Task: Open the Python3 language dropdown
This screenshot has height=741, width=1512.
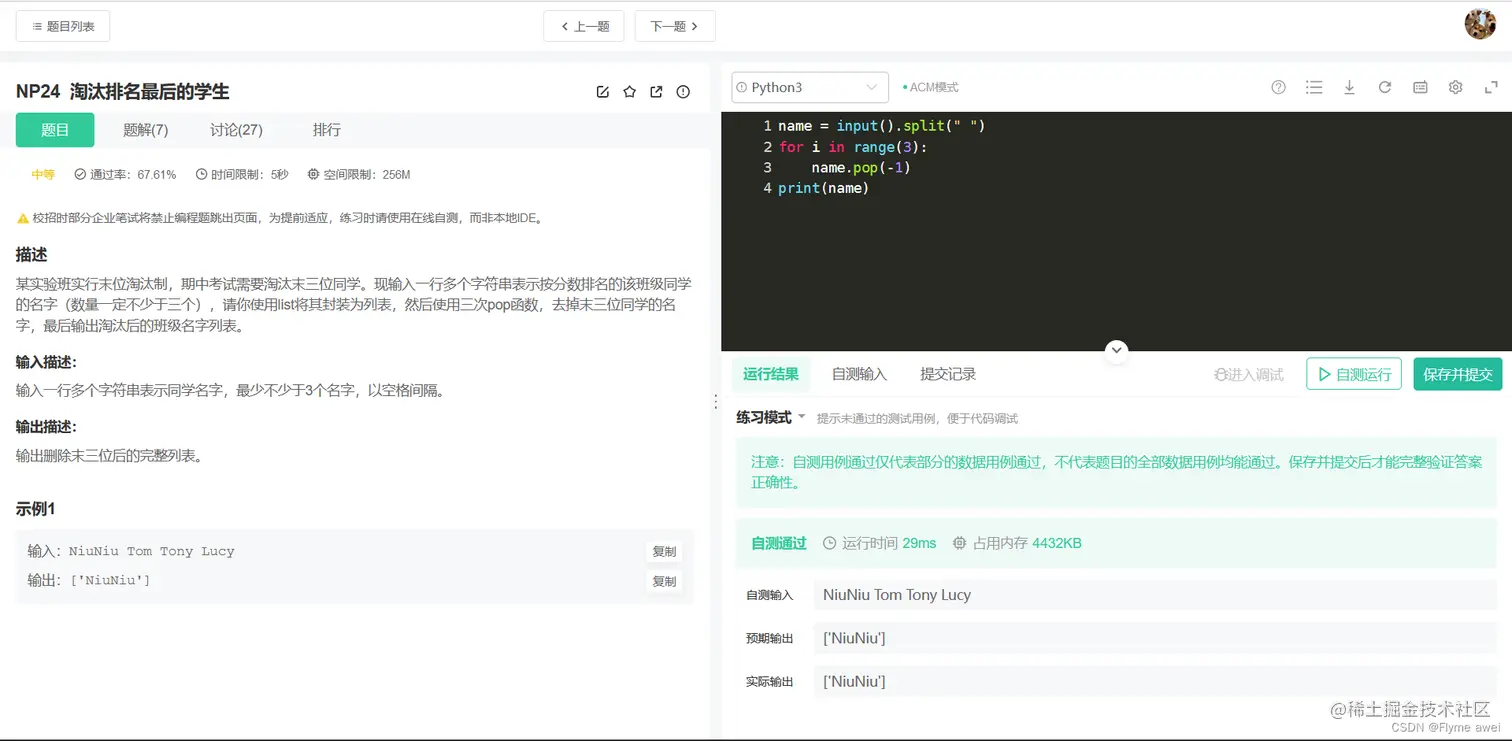Action: pyautogui.click(x=809, y=87)
